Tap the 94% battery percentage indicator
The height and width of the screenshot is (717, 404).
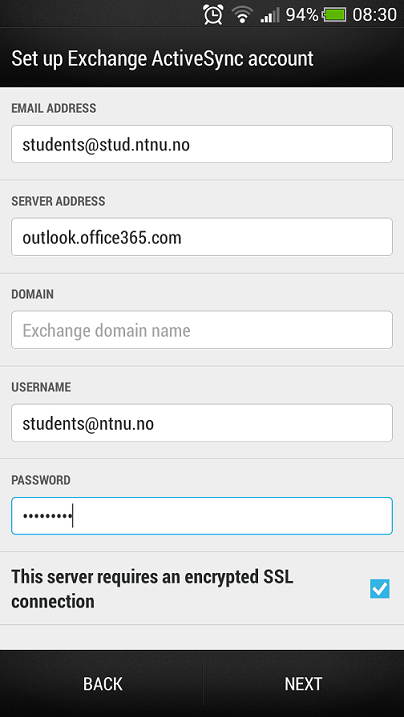pos(302,15)
